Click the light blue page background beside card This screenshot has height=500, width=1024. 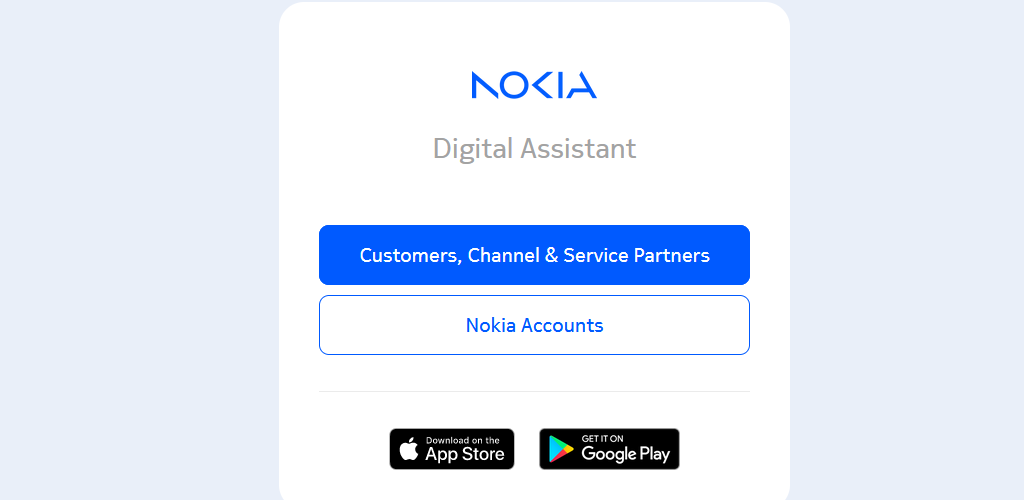pyautogui.click(x=137, y=248)
